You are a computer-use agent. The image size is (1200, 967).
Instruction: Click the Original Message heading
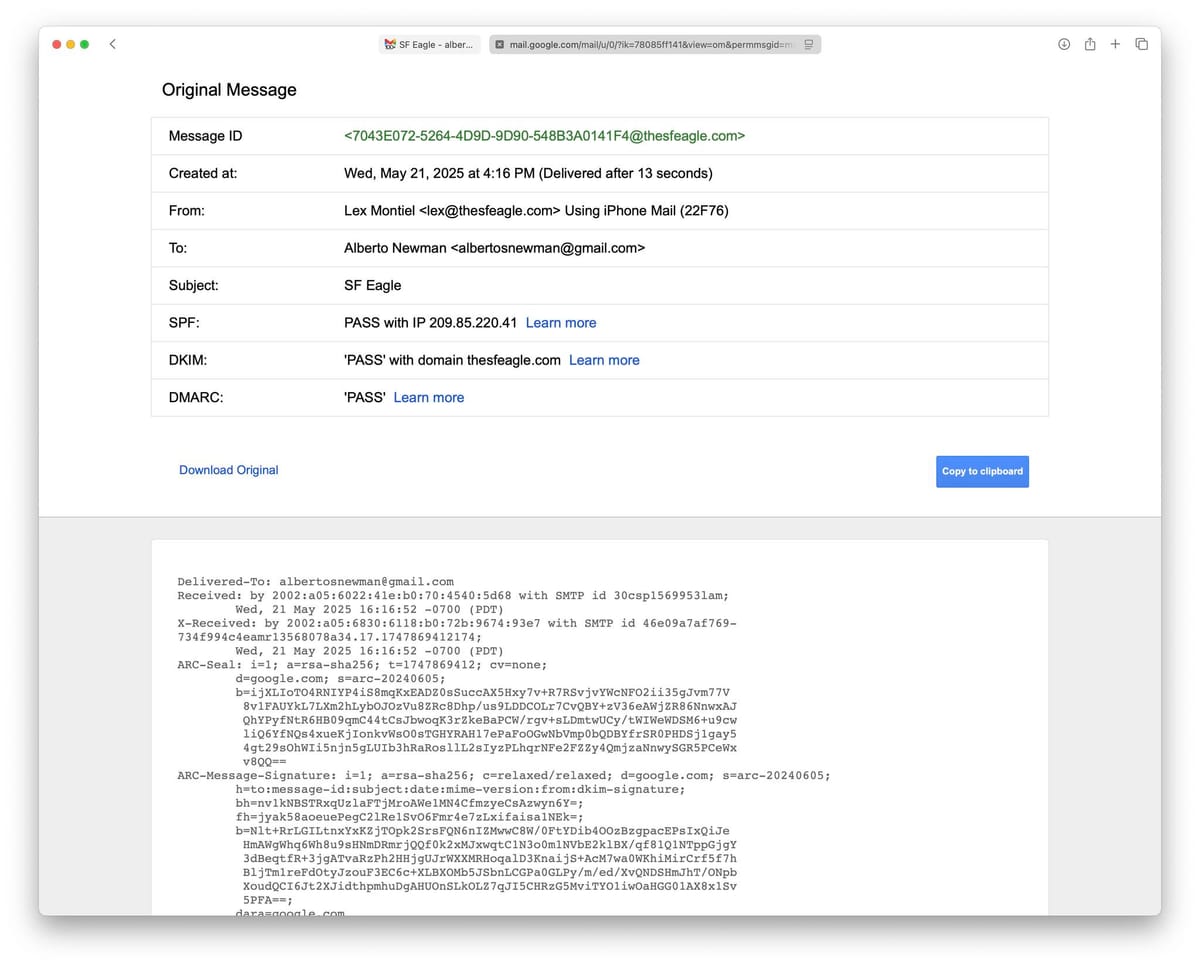pos(229,90)
